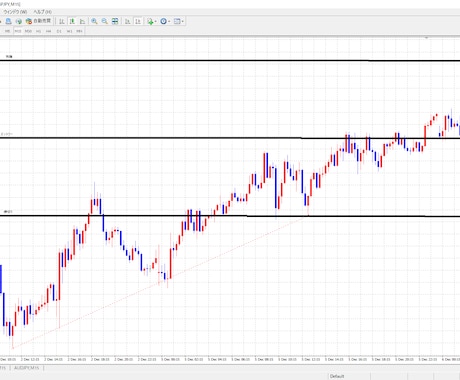Select the lowest black horizontal line

(x=230, y=216)
